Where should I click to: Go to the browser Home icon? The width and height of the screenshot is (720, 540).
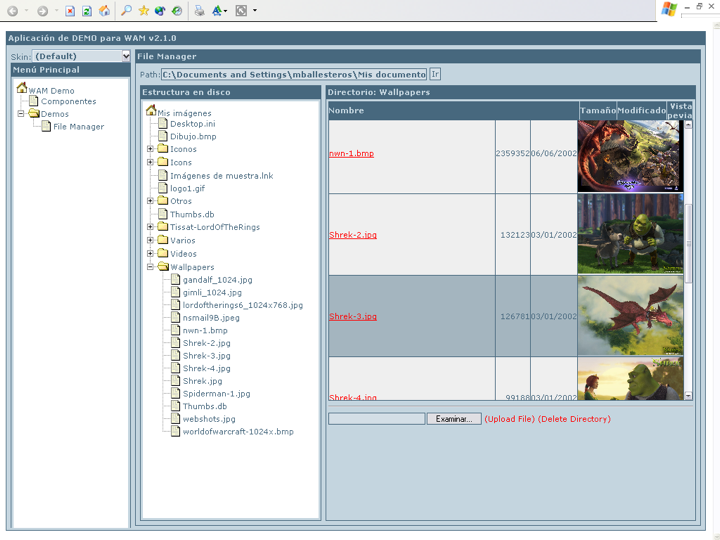tap(105, 11)
